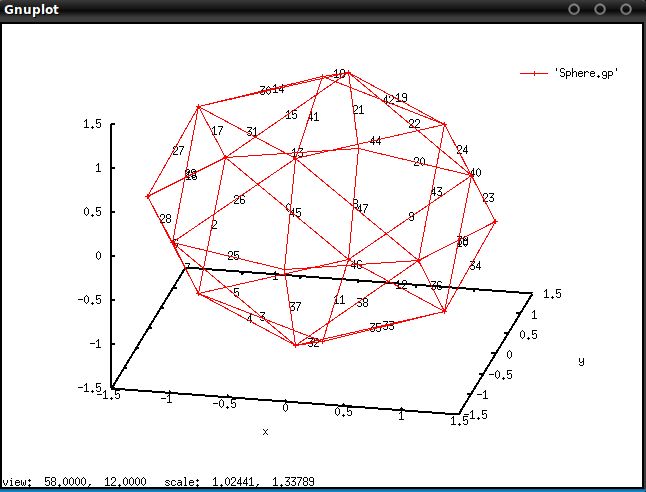This screenshot has height=492, width=646.
Task: Click the point label 28 on the mesh
Action: coord(165,219)
